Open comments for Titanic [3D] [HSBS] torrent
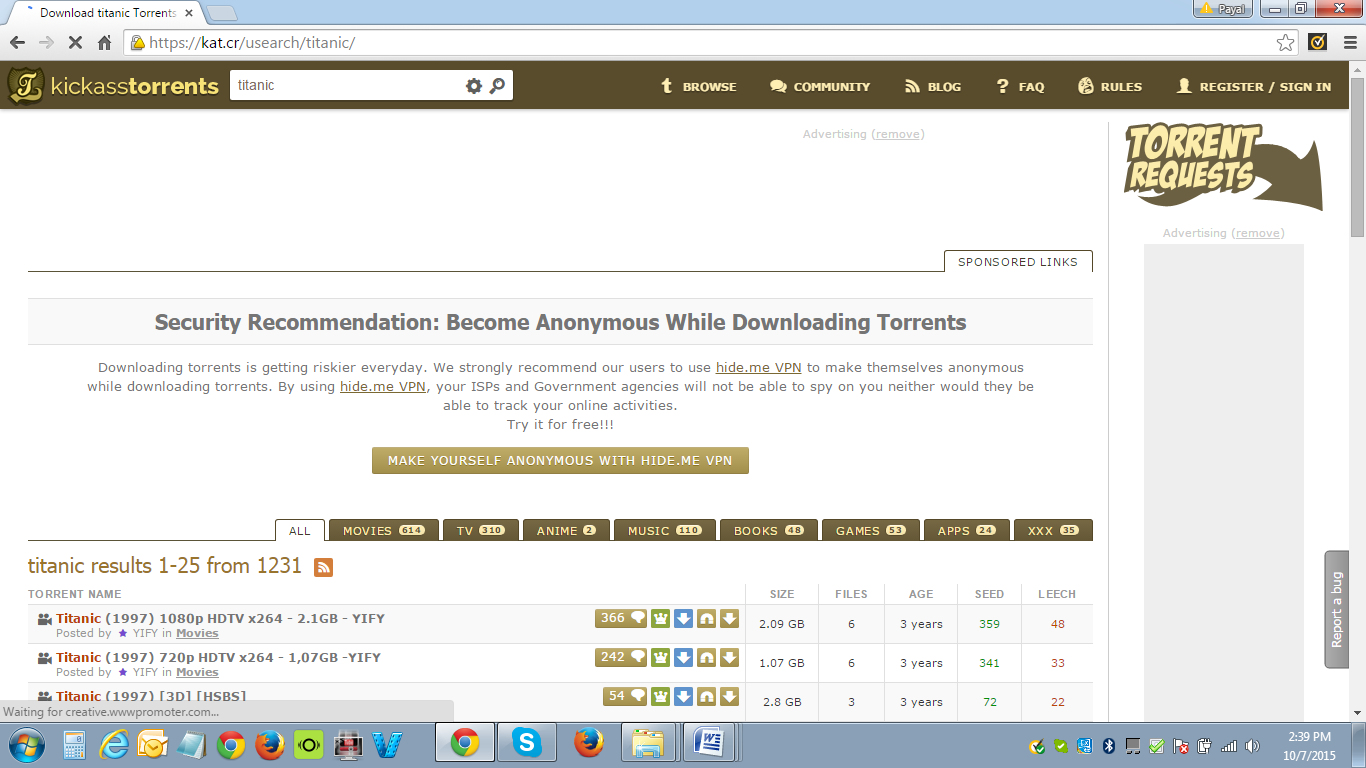This screenshot has width=1366, height=768. 625,696
